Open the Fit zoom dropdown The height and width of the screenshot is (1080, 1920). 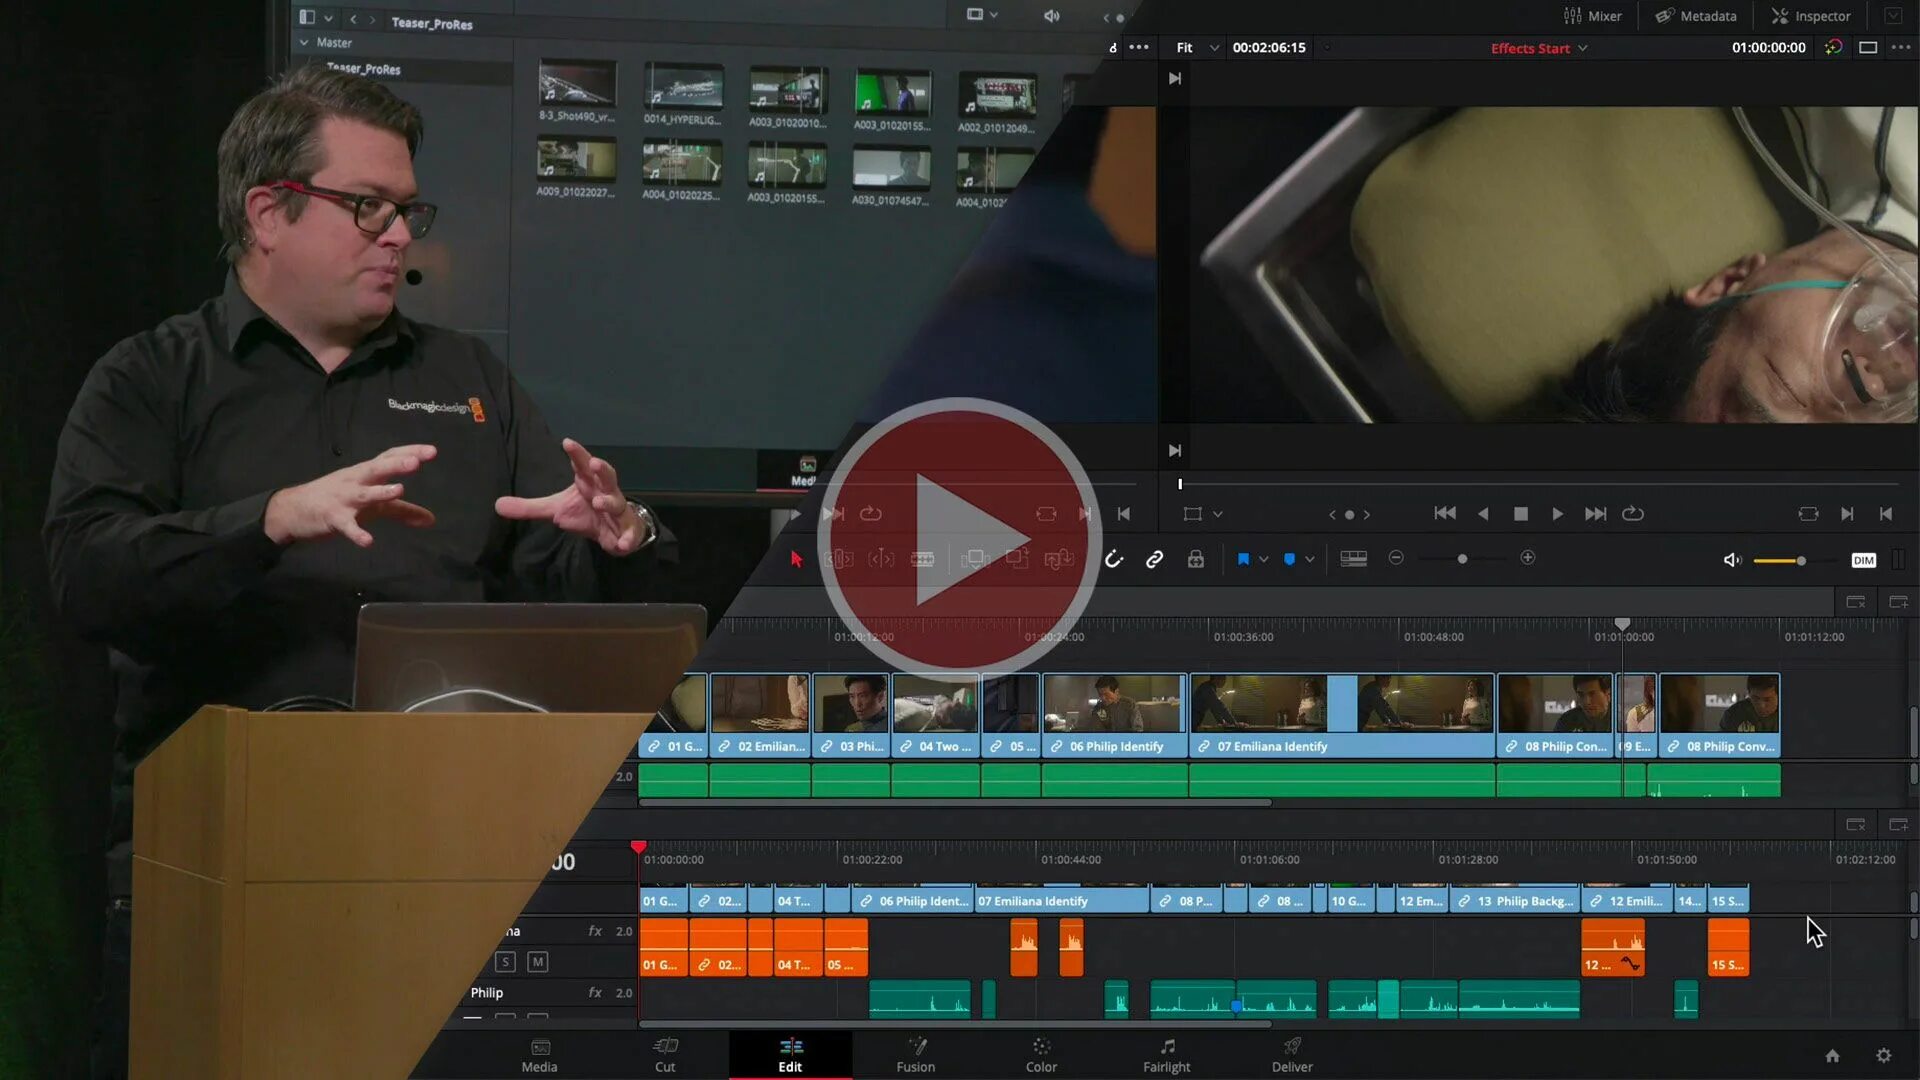click(x=1197, y=47)
